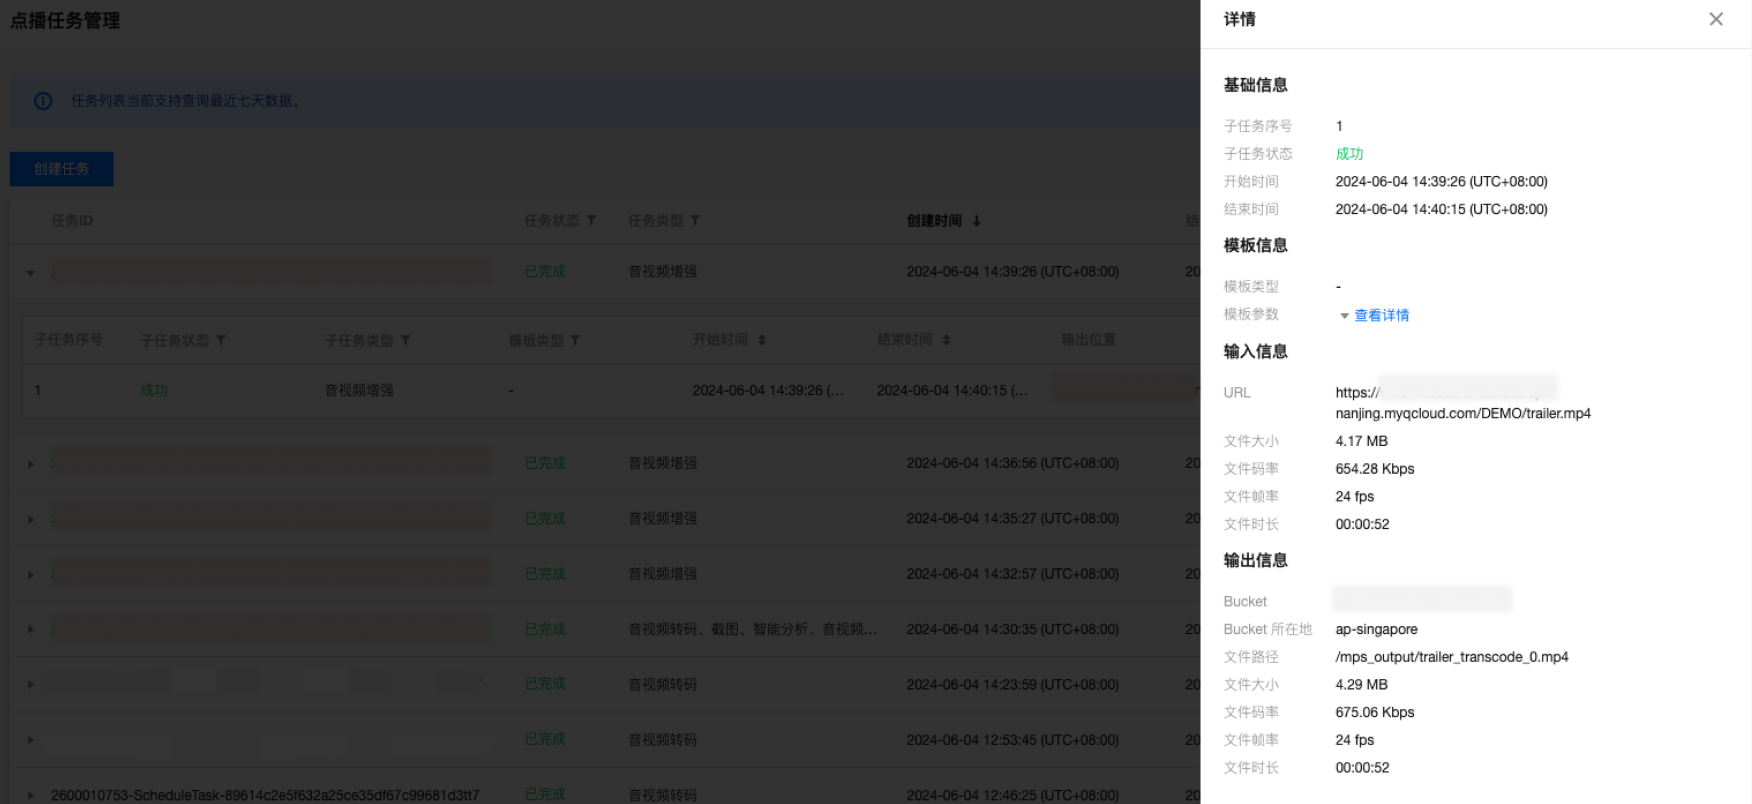
Task: Open the 任务状态 column filter icon
Action: click(591, 220)
